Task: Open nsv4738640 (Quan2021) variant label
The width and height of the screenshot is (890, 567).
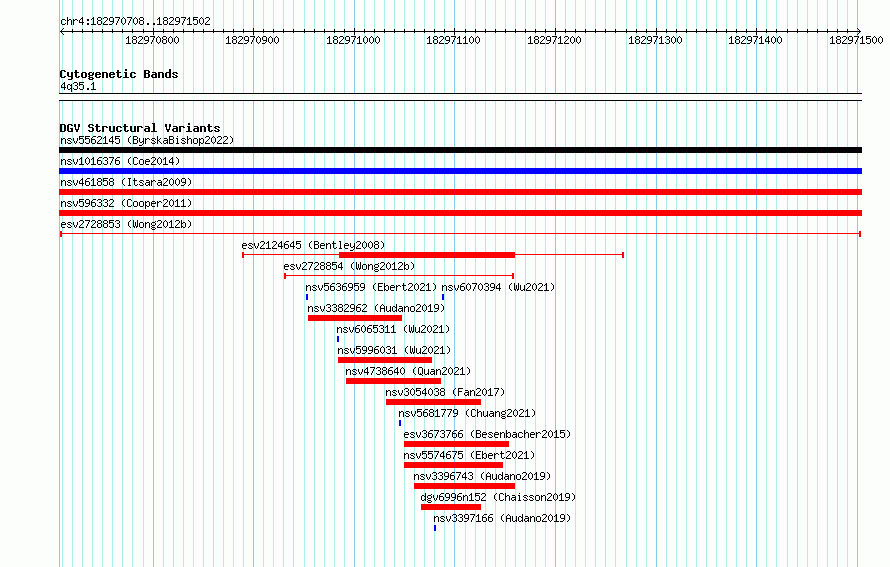Action: click(x=408, y=371)
